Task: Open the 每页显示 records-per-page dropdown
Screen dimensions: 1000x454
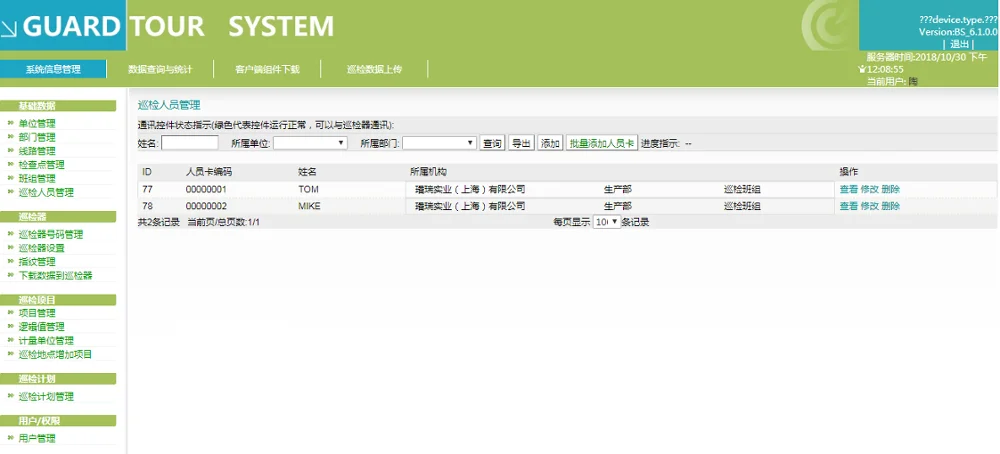Action: point(607,222)
